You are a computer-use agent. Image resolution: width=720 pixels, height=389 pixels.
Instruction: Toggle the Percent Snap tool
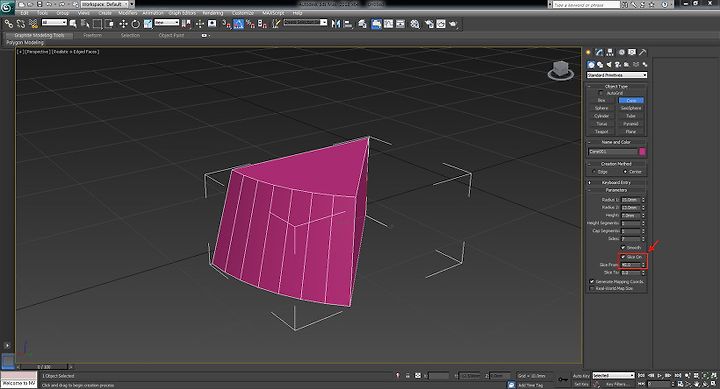click(250, 24)
